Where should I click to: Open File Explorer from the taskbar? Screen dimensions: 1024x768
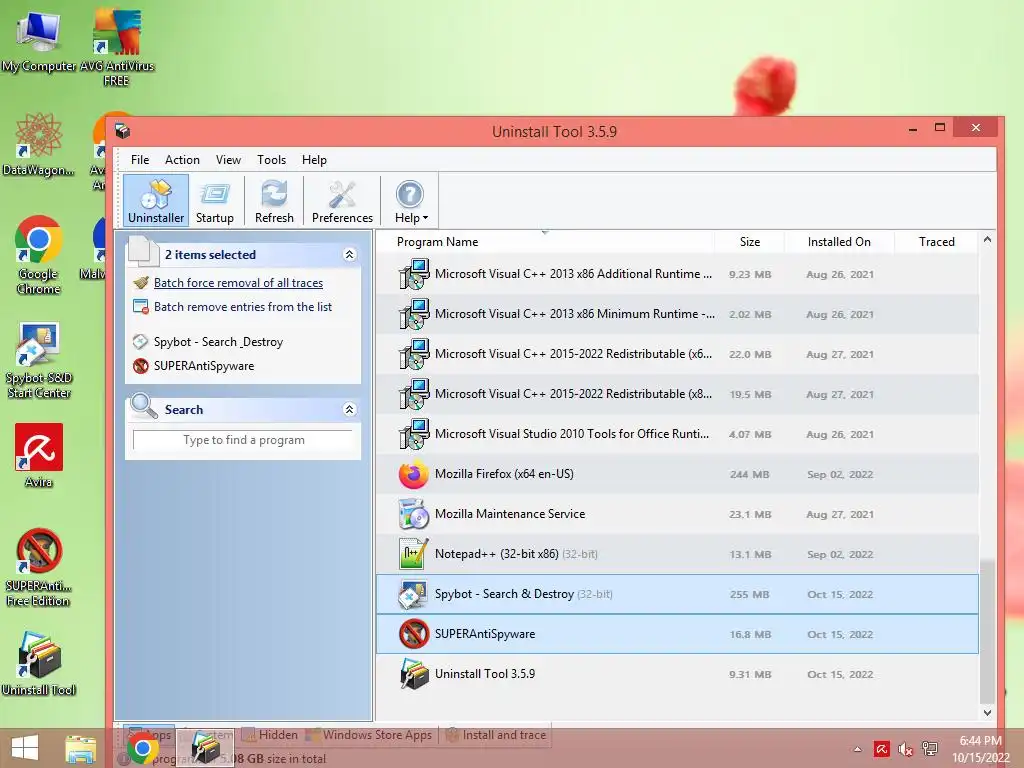[x=80, y=748]
